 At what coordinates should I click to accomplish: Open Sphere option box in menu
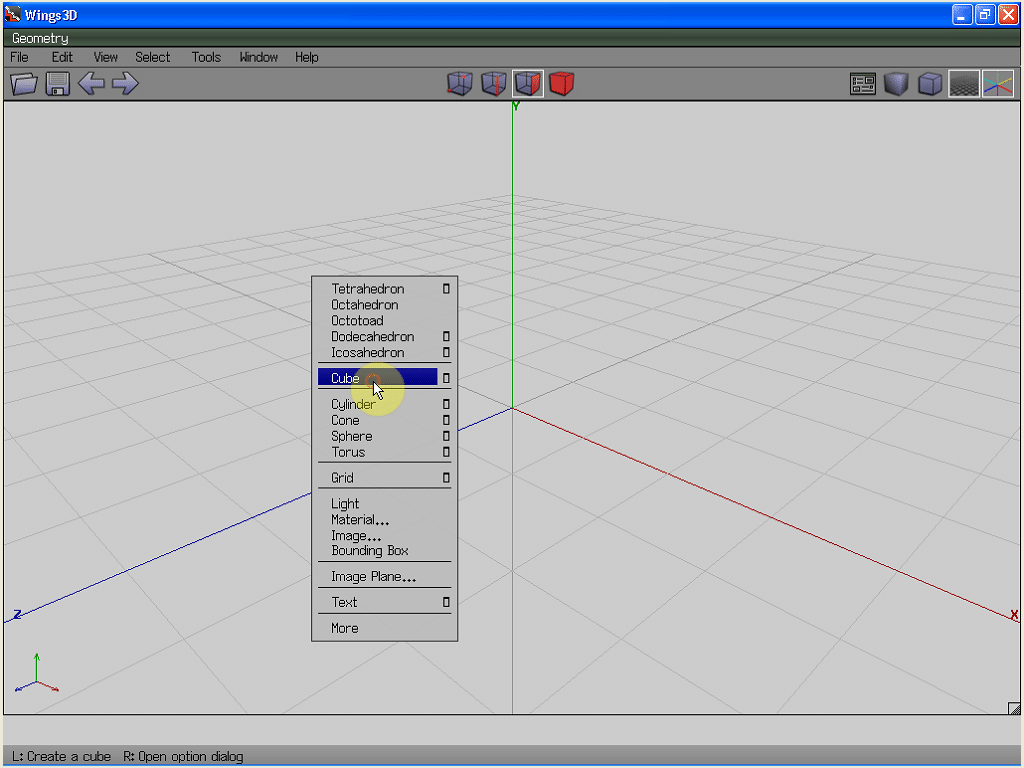(x=446, y=436)
